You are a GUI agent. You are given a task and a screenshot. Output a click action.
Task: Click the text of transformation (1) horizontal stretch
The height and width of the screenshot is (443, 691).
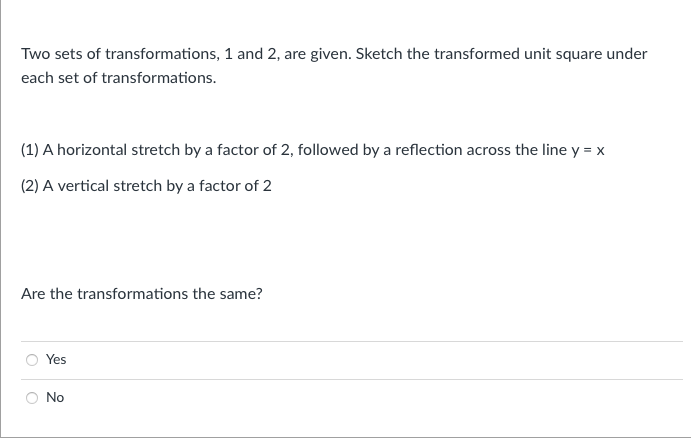312,150
